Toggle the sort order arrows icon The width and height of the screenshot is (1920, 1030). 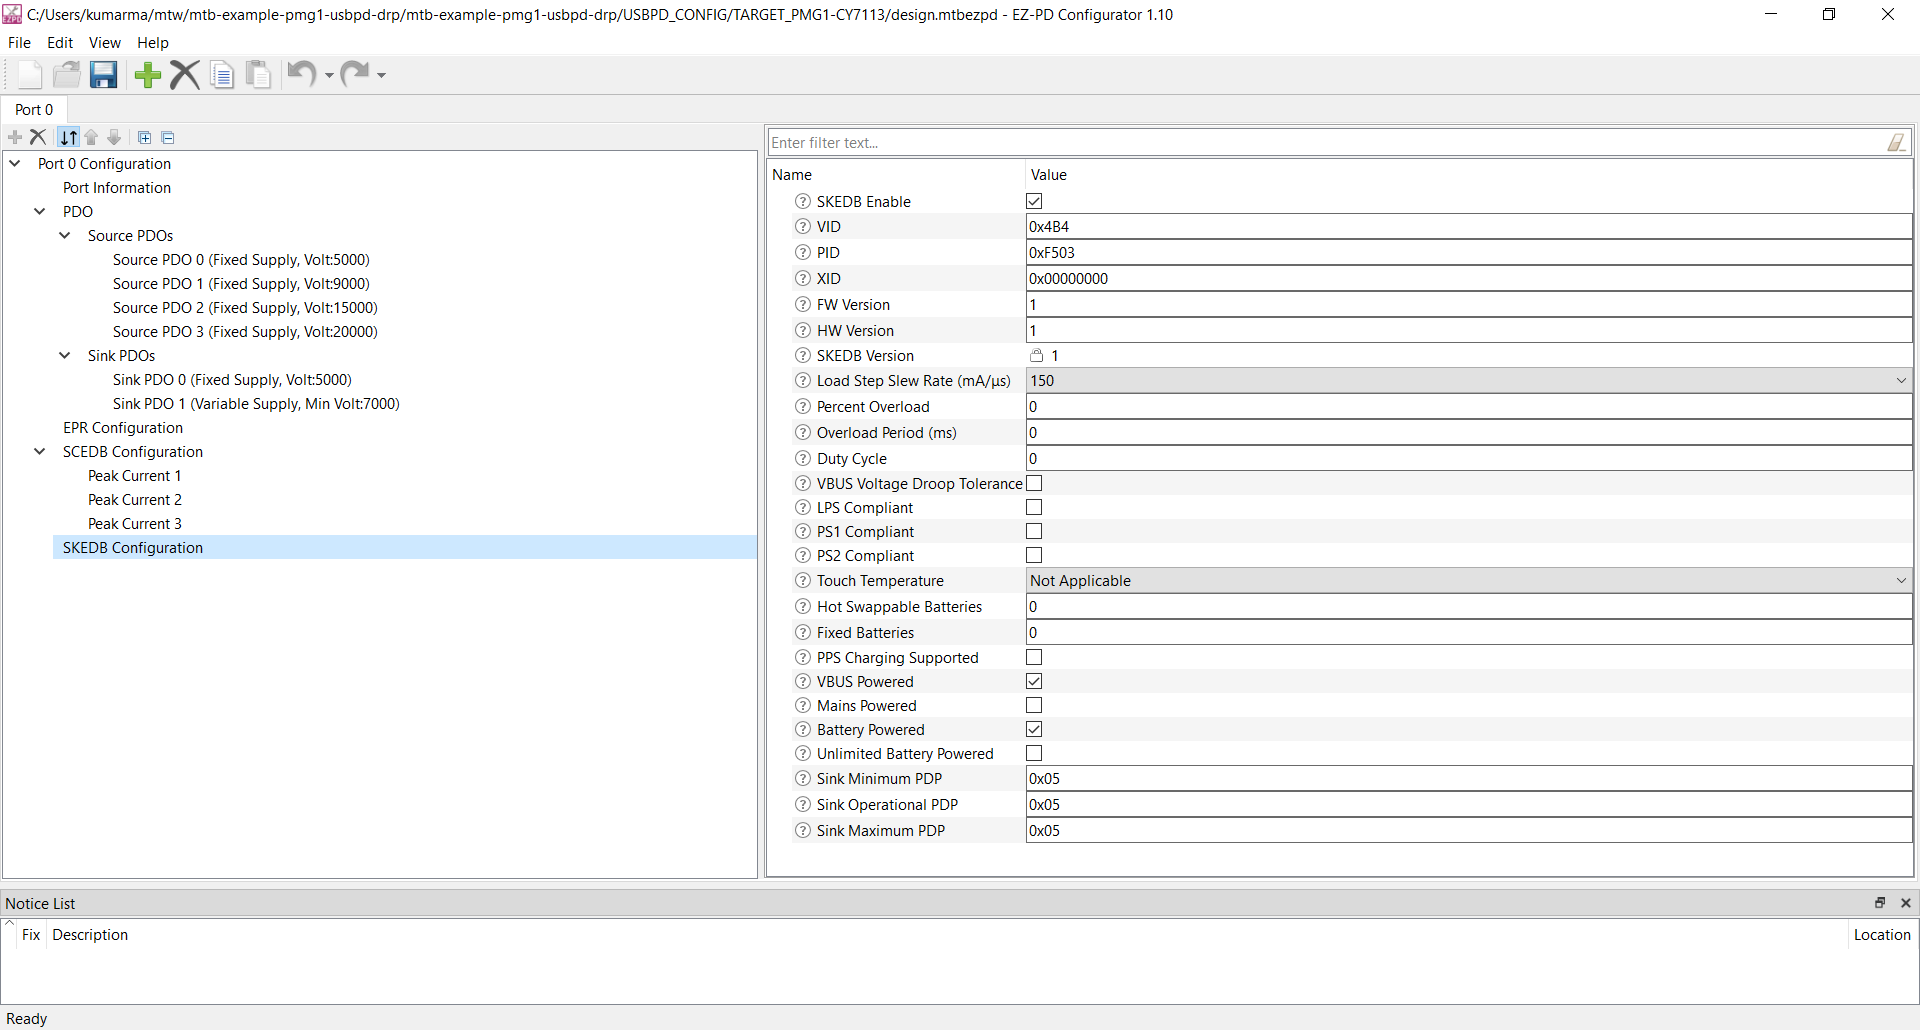68,137
